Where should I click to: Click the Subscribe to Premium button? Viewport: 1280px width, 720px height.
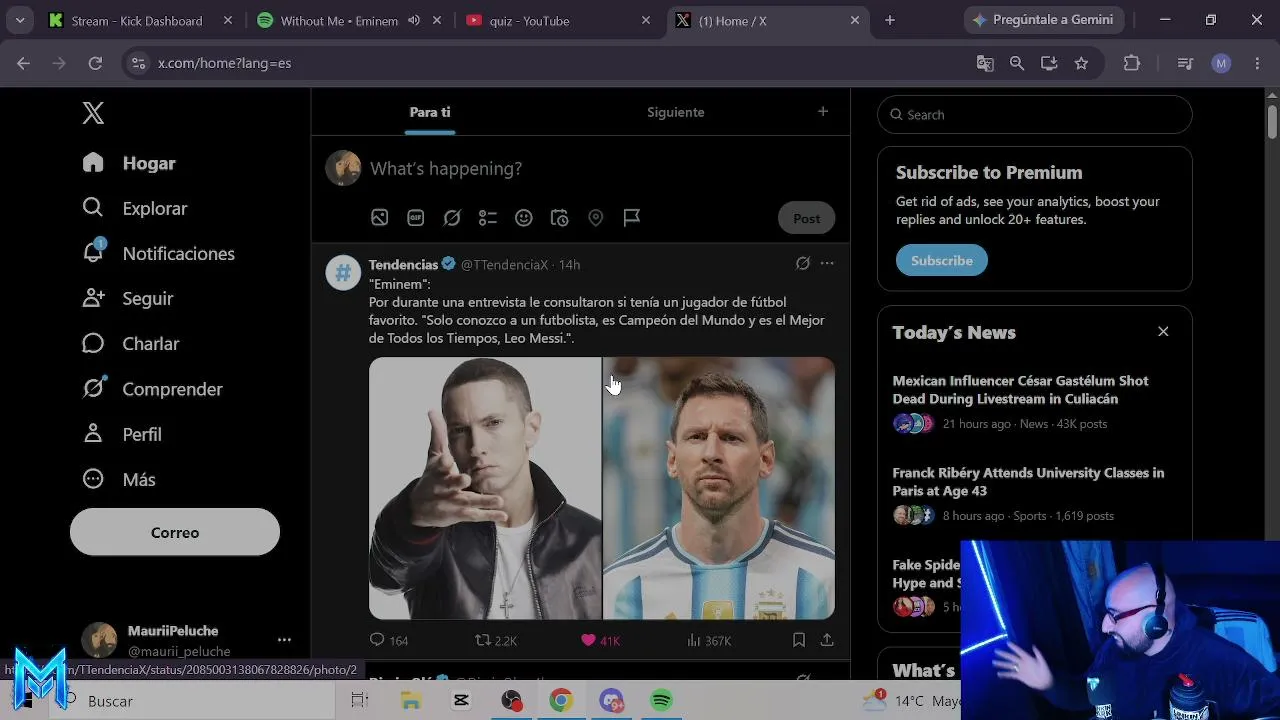pyautogui.click(x=942, y=261)
